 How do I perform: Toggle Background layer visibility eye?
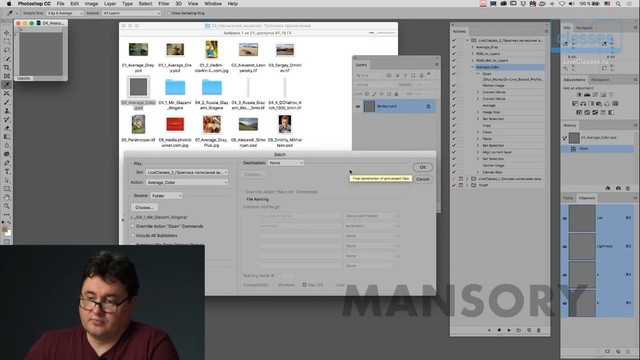(x=358, y=107)
